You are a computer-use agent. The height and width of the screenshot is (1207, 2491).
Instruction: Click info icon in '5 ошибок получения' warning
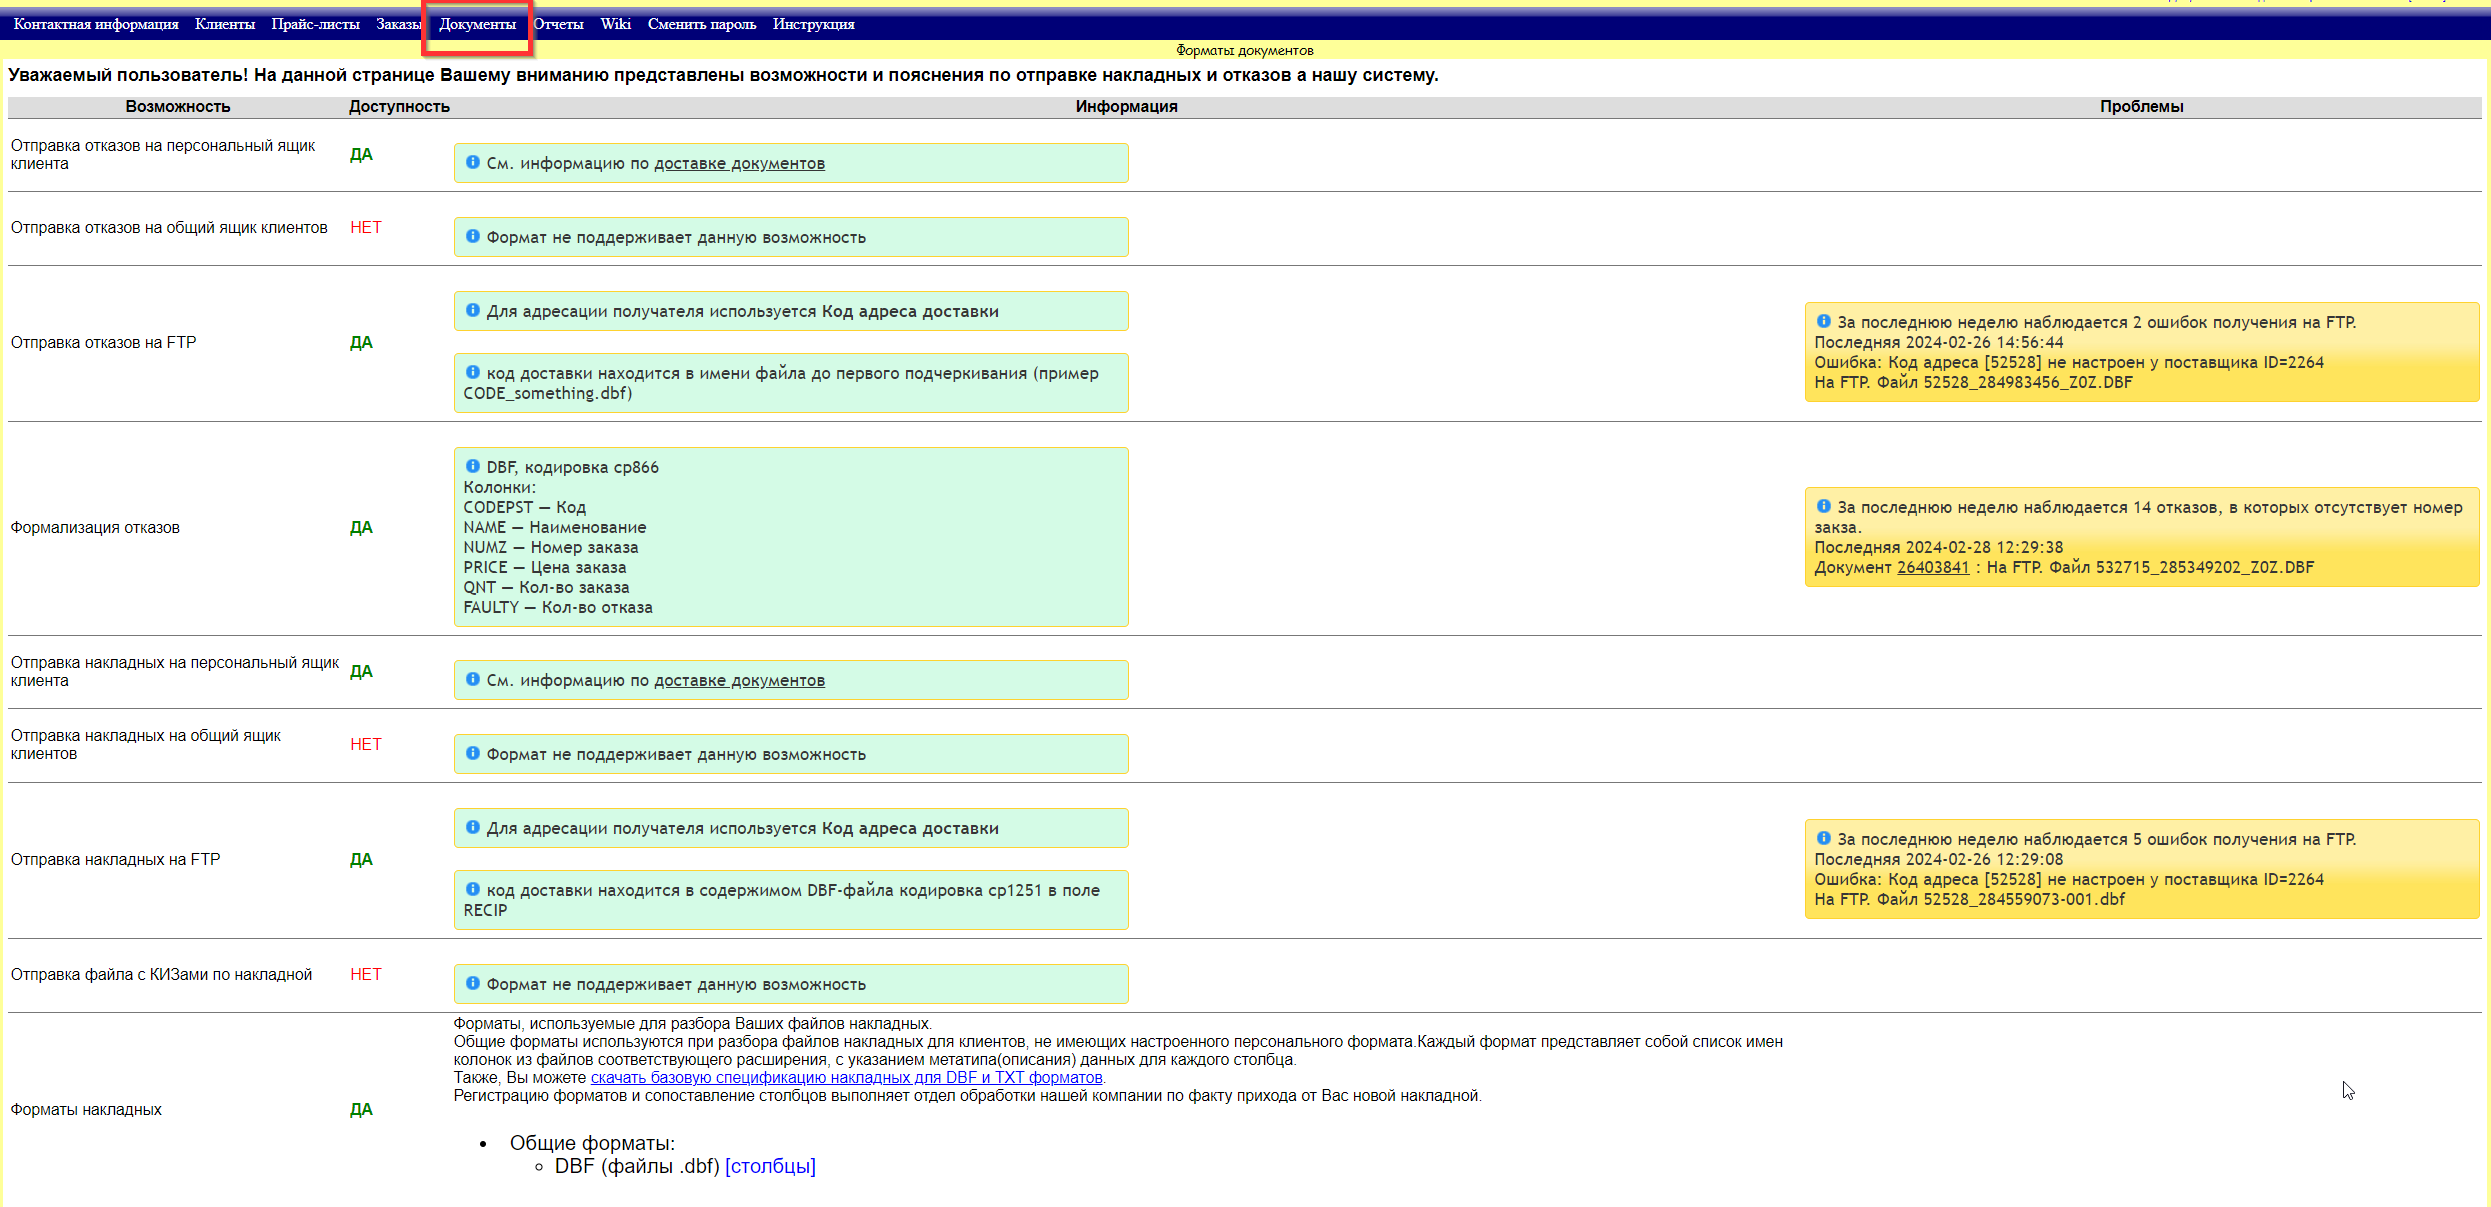(1824, 838)
